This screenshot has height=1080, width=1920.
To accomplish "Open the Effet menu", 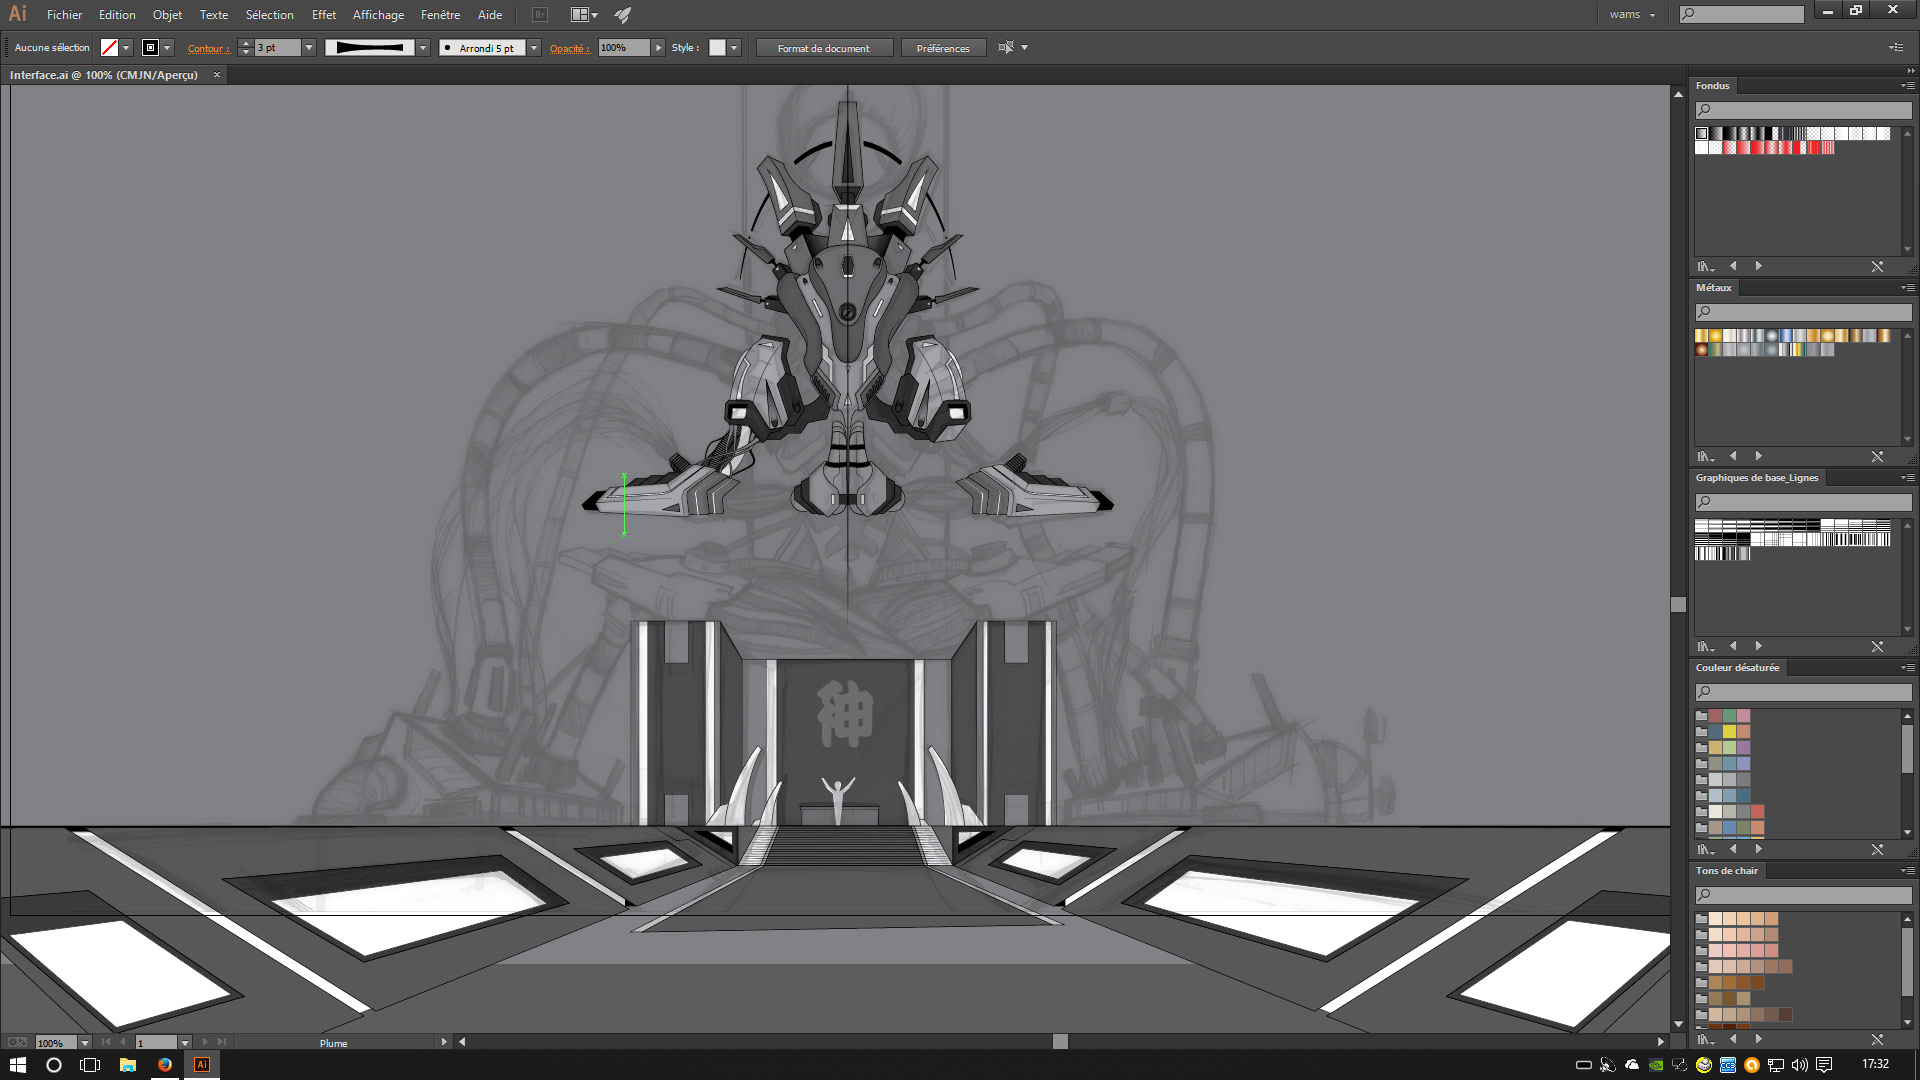I will (x=323, y=15).
